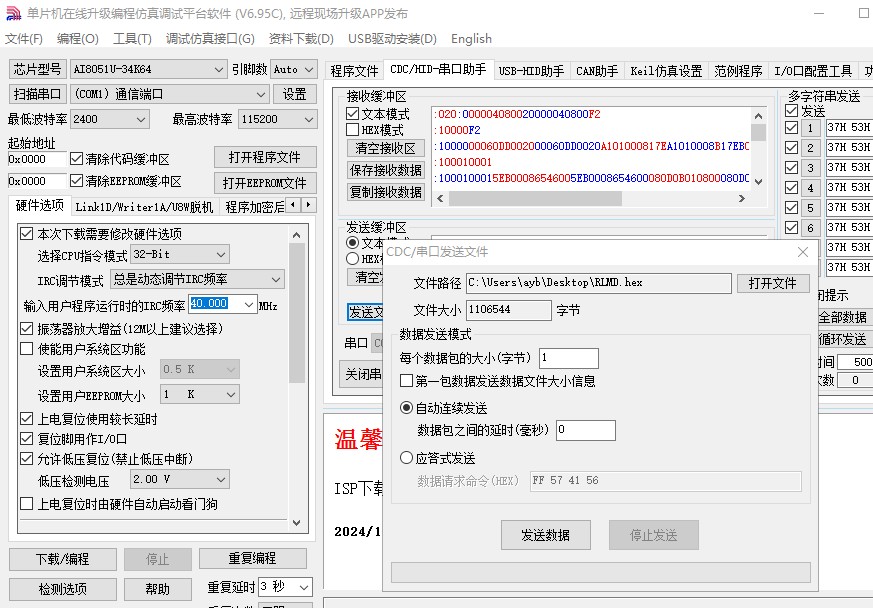
Task: Switch to 程序文件 tab
Action: (x=354, y=71)
